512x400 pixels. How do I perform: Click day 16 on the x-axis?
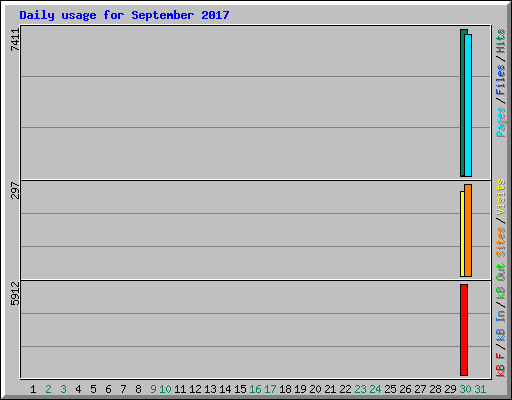(x=255, y=389)
